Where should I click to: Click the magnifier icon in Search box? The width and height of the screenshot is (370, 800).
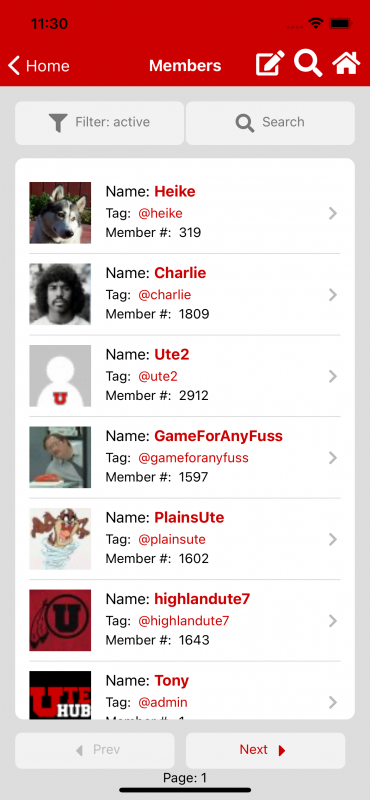[x=245, y=123]
